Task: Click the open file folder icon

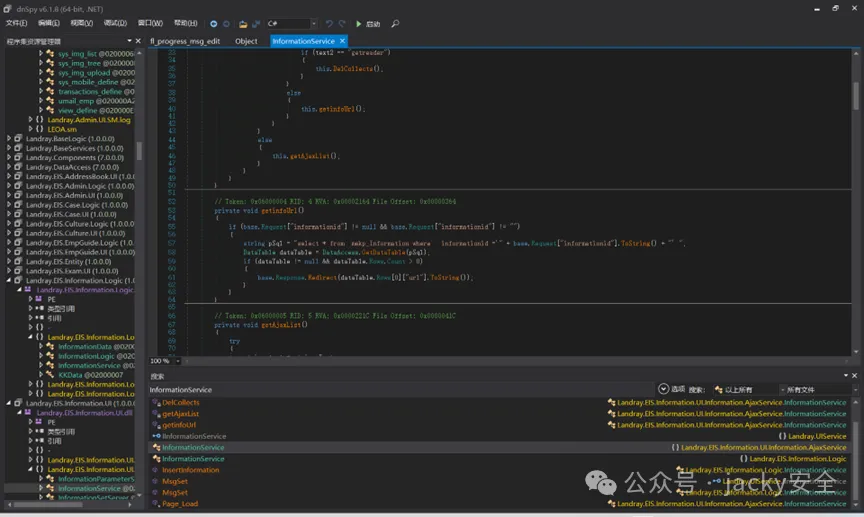Action: tap(243, 24)
